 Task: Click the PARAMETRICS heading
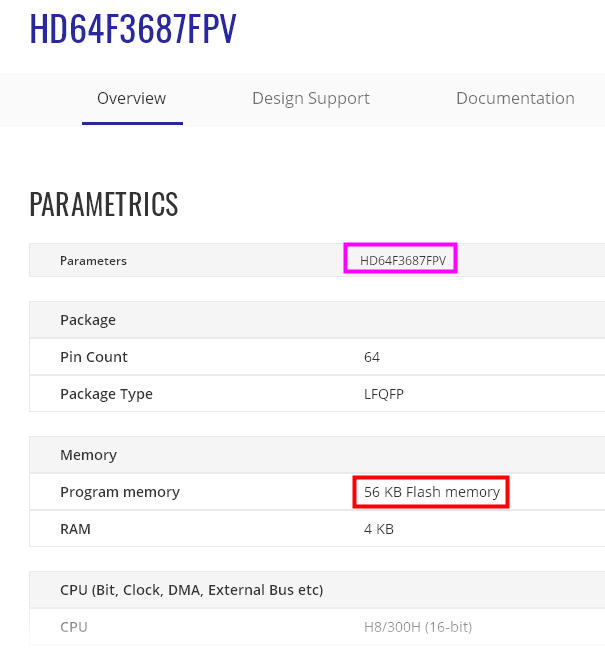104,205
